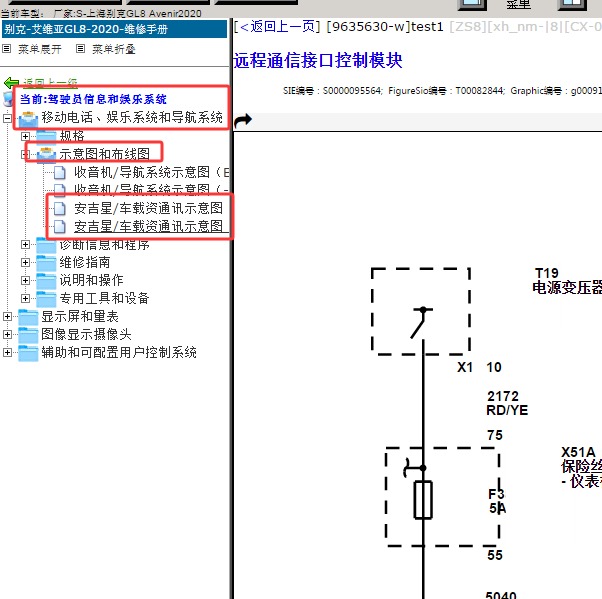Expand the 专用工具和设备 folder
This screenshot has height=599, width=602.
pyautogui.click(x=25, y=299)
